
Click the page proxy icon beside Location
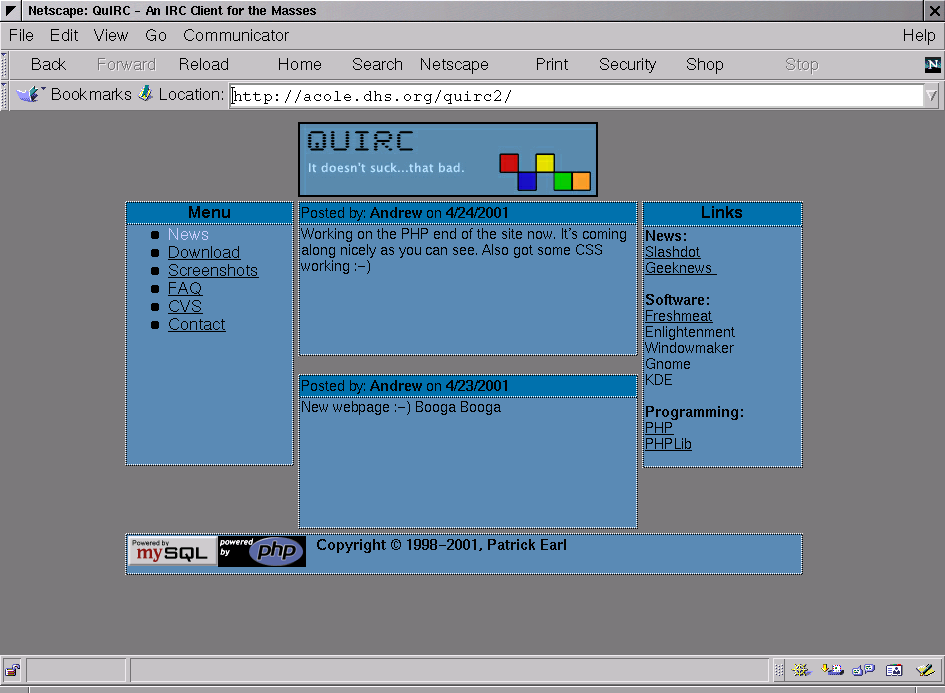tap(146, 94)
